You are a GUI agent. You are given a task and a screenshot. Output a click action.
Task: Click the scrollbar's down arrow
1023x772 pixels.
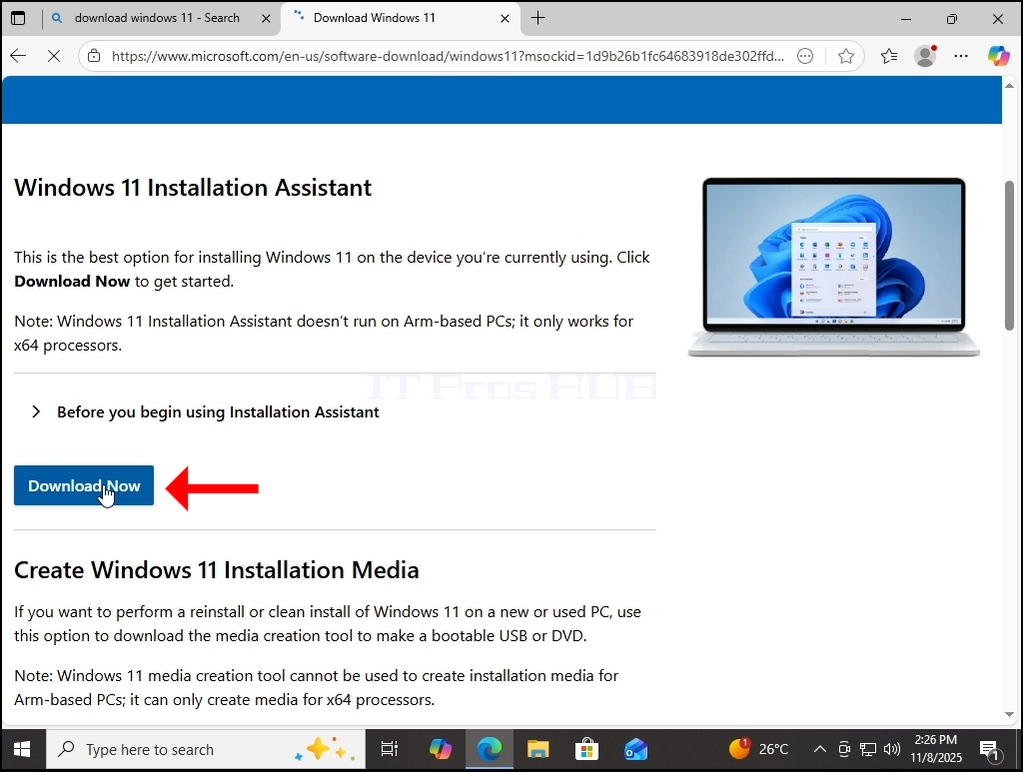pos(1009,715)
